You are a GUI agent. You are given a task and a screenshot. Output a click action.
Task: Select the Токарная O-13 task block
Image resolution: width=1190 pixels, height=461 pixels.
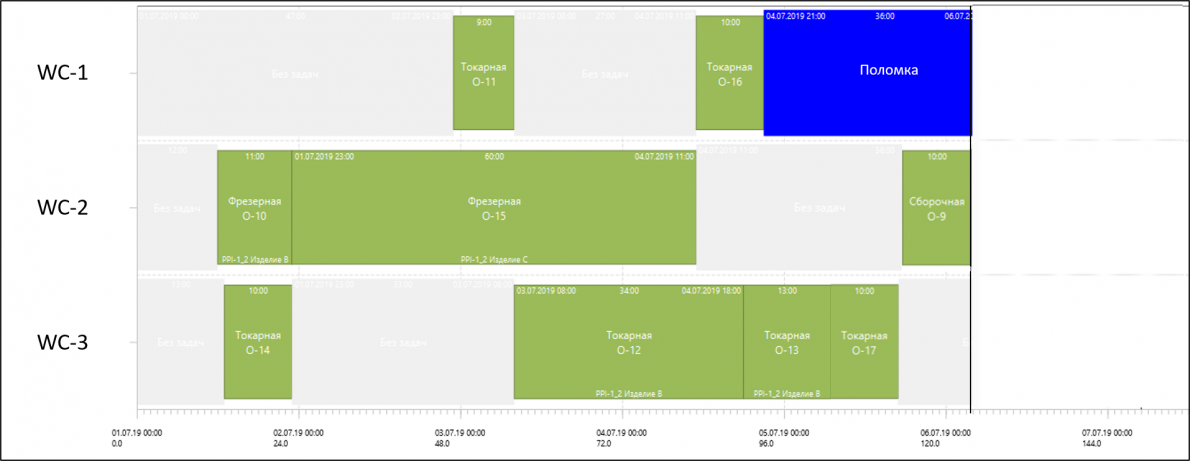[787, 342]
